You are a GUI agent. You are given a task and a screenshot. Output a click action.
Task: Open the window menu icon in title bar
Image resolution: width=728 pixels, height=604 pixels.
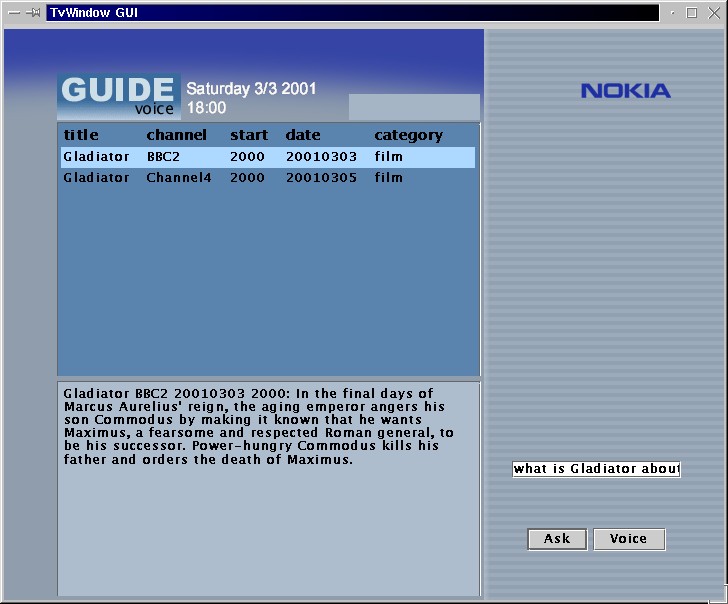pos(14,13)
